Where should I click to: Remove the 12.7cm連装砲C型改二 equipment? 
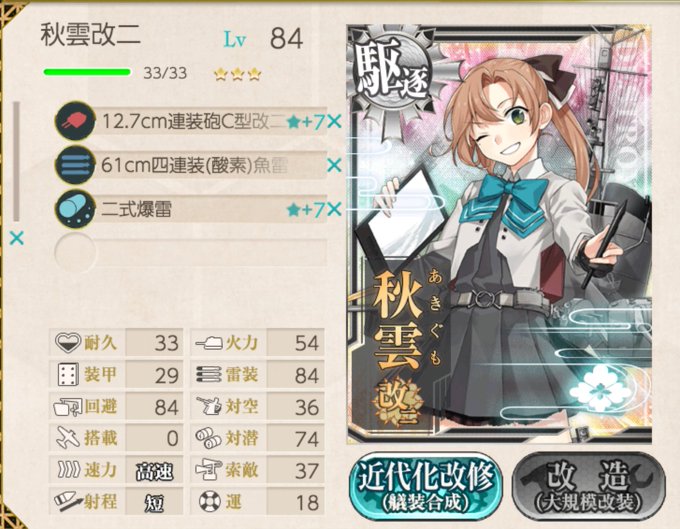click(x=334, y=122)
